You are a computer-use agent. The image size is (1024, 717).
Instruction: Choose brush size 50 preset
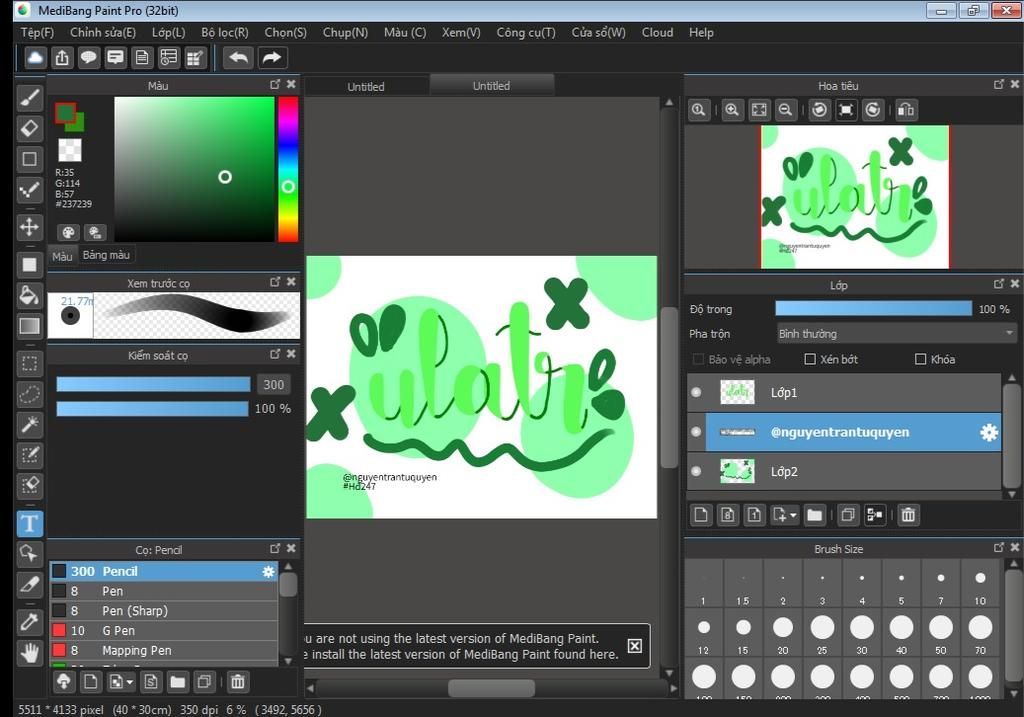point(940,633)
